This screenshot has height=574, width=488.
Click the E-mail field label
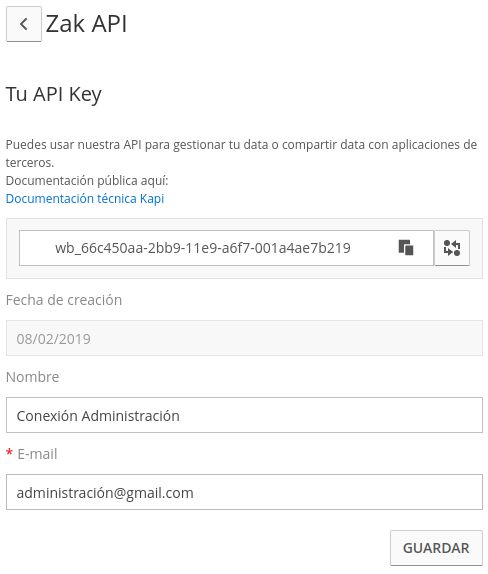pos(37,454)
